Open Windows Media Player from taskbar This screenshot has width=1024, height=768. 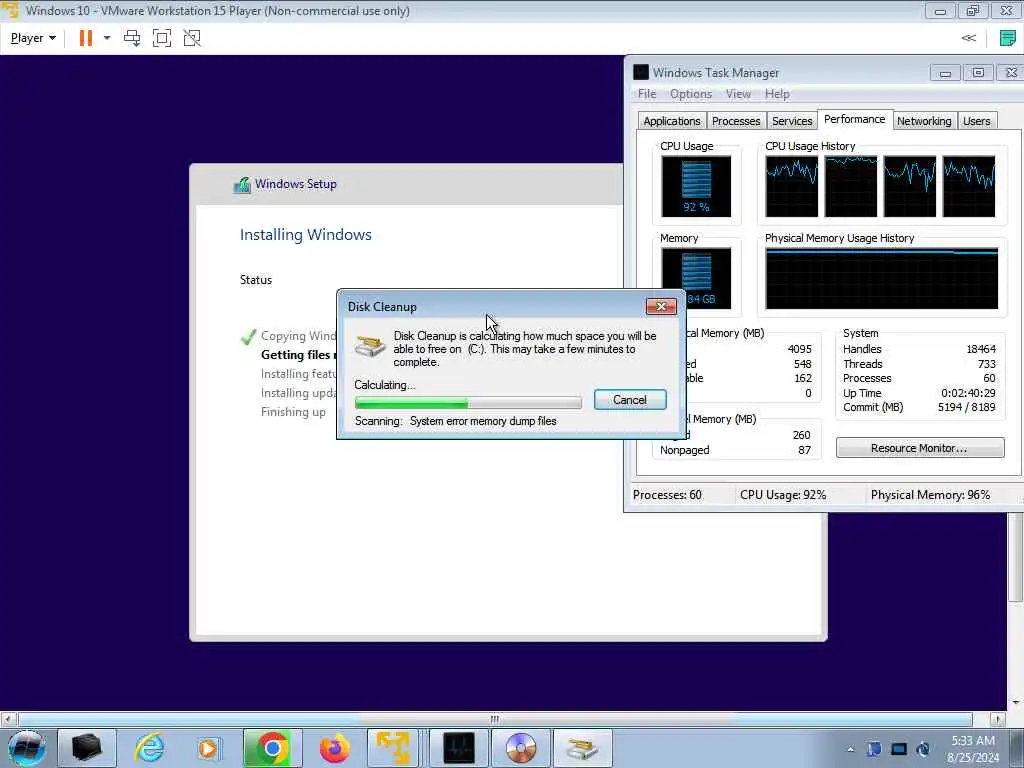pos(209,748)
